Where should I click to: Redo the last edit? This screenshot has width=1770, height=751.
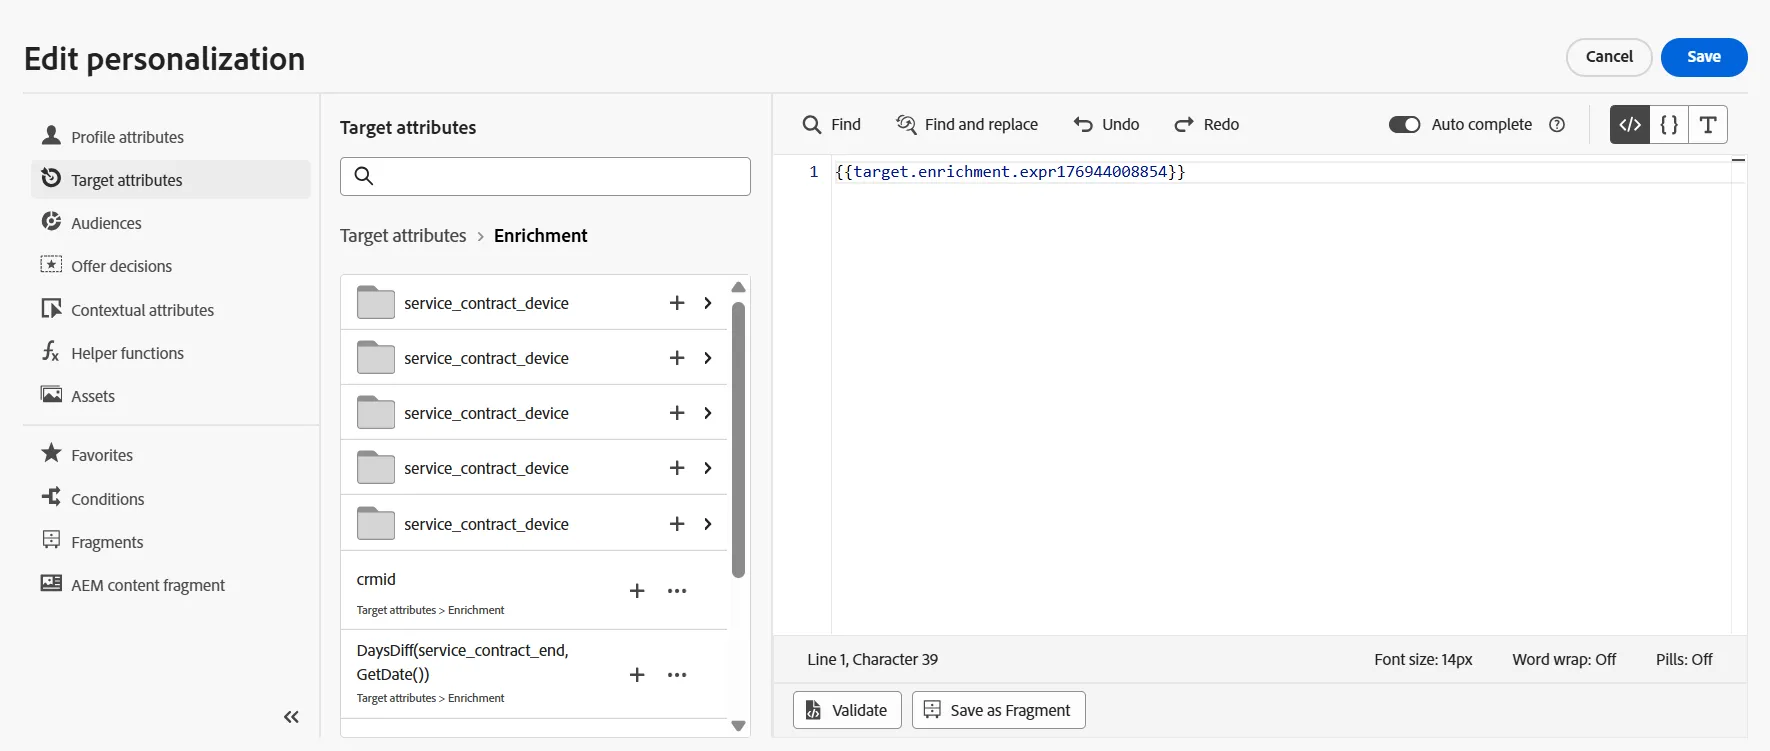click(x=1206, y=124)
